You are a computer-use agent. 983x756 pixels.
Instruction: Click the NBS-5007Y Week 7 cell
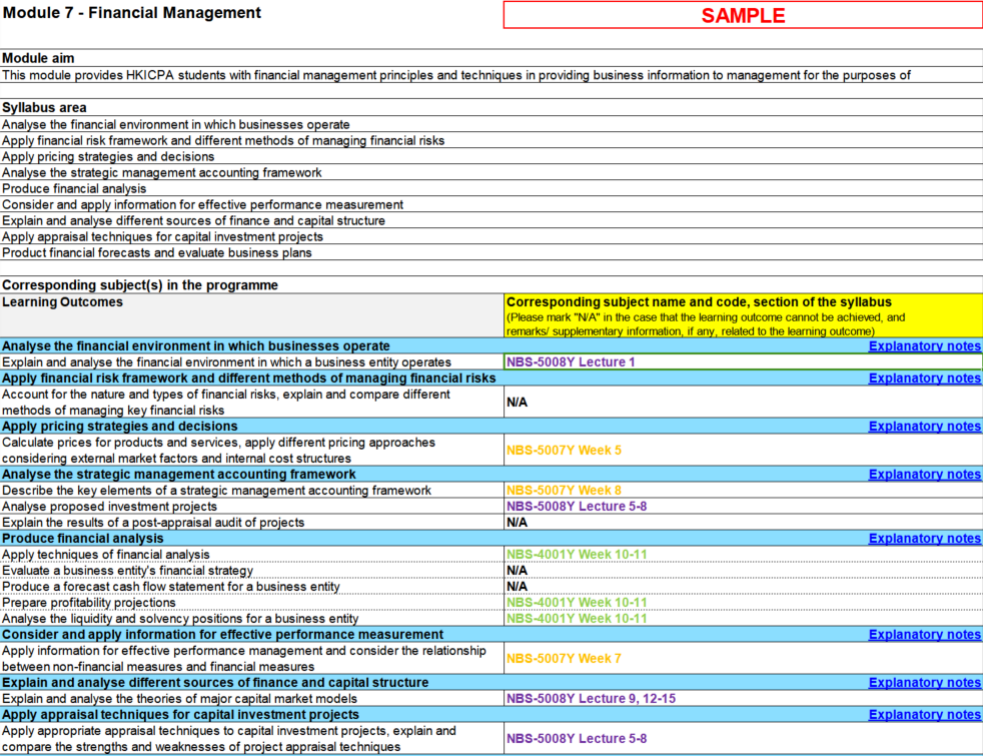point(742,658)
